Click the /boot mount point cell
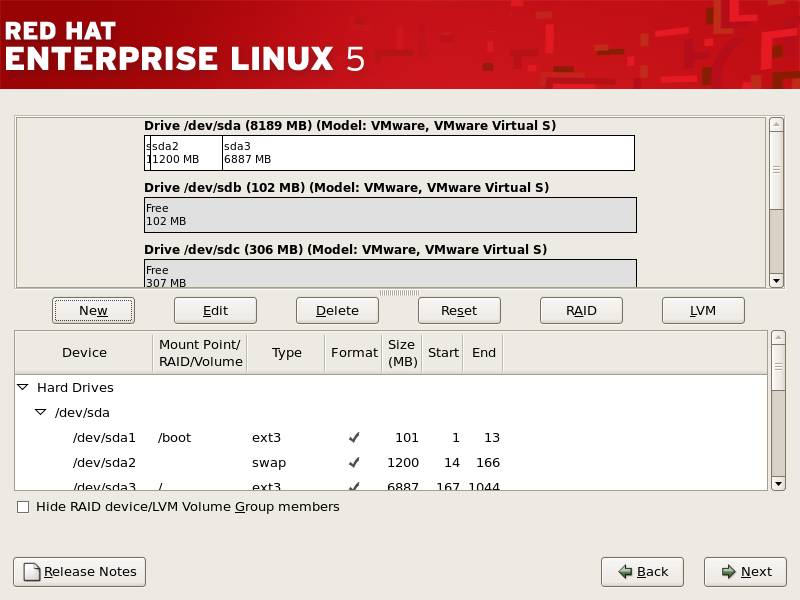 point(174,438)
